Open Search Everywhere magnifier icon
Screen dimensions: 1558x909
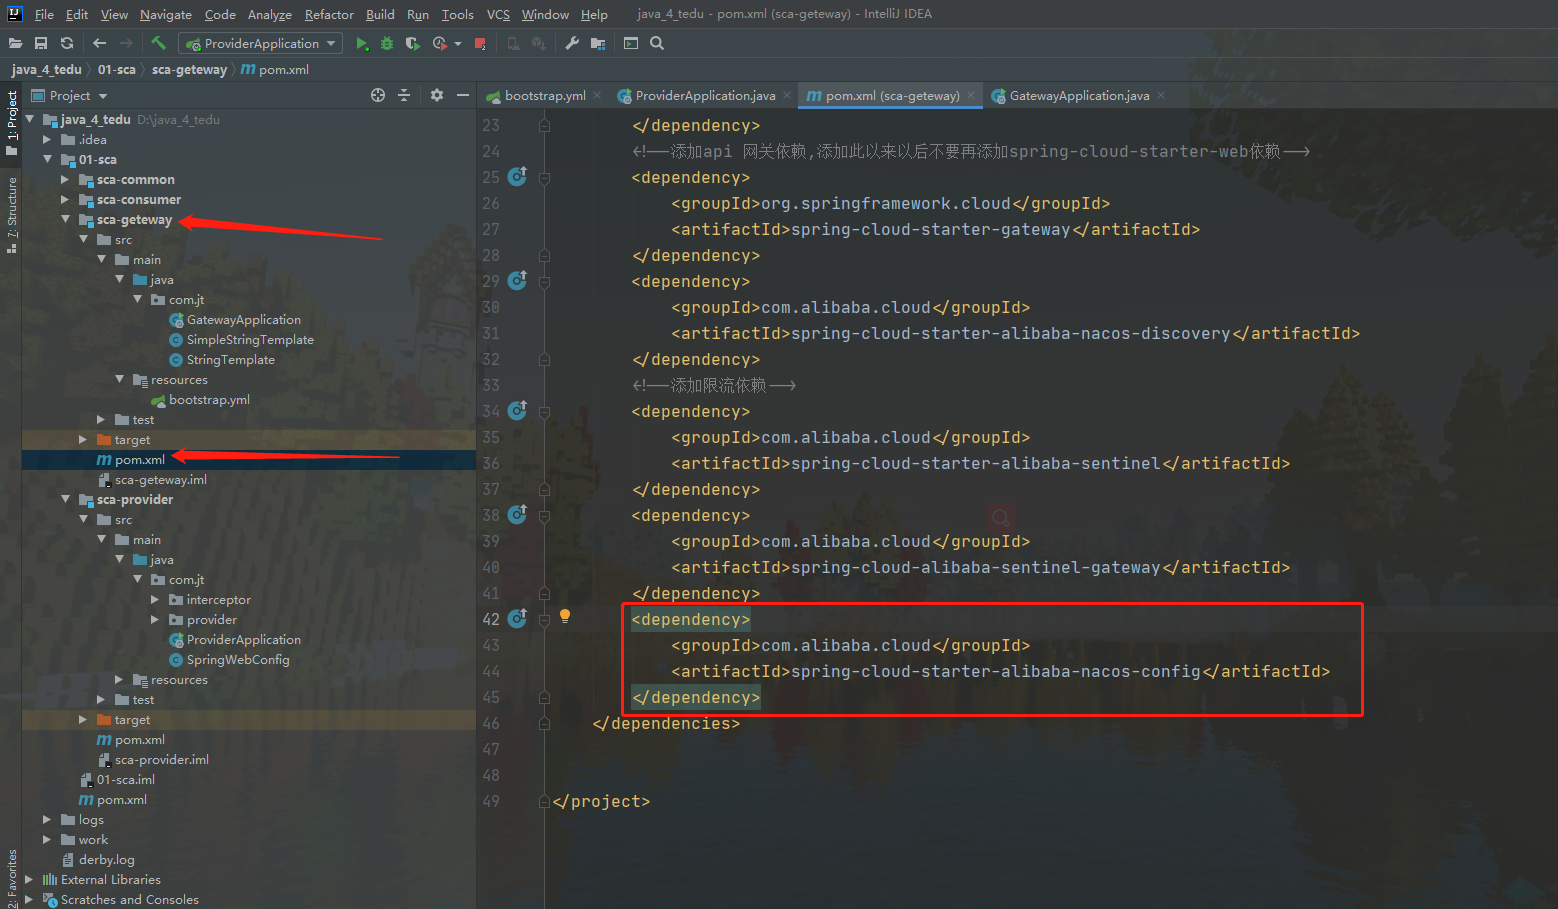pyautogui.click(x=657, y=43)
